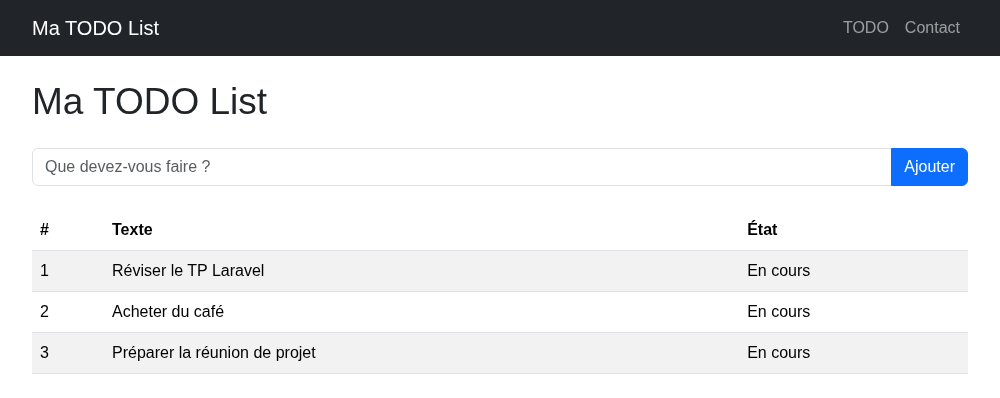Click the large 'Ma TODO List' page heading
The width and height of the screenshot is (1000, 398).
coord(149,101)
